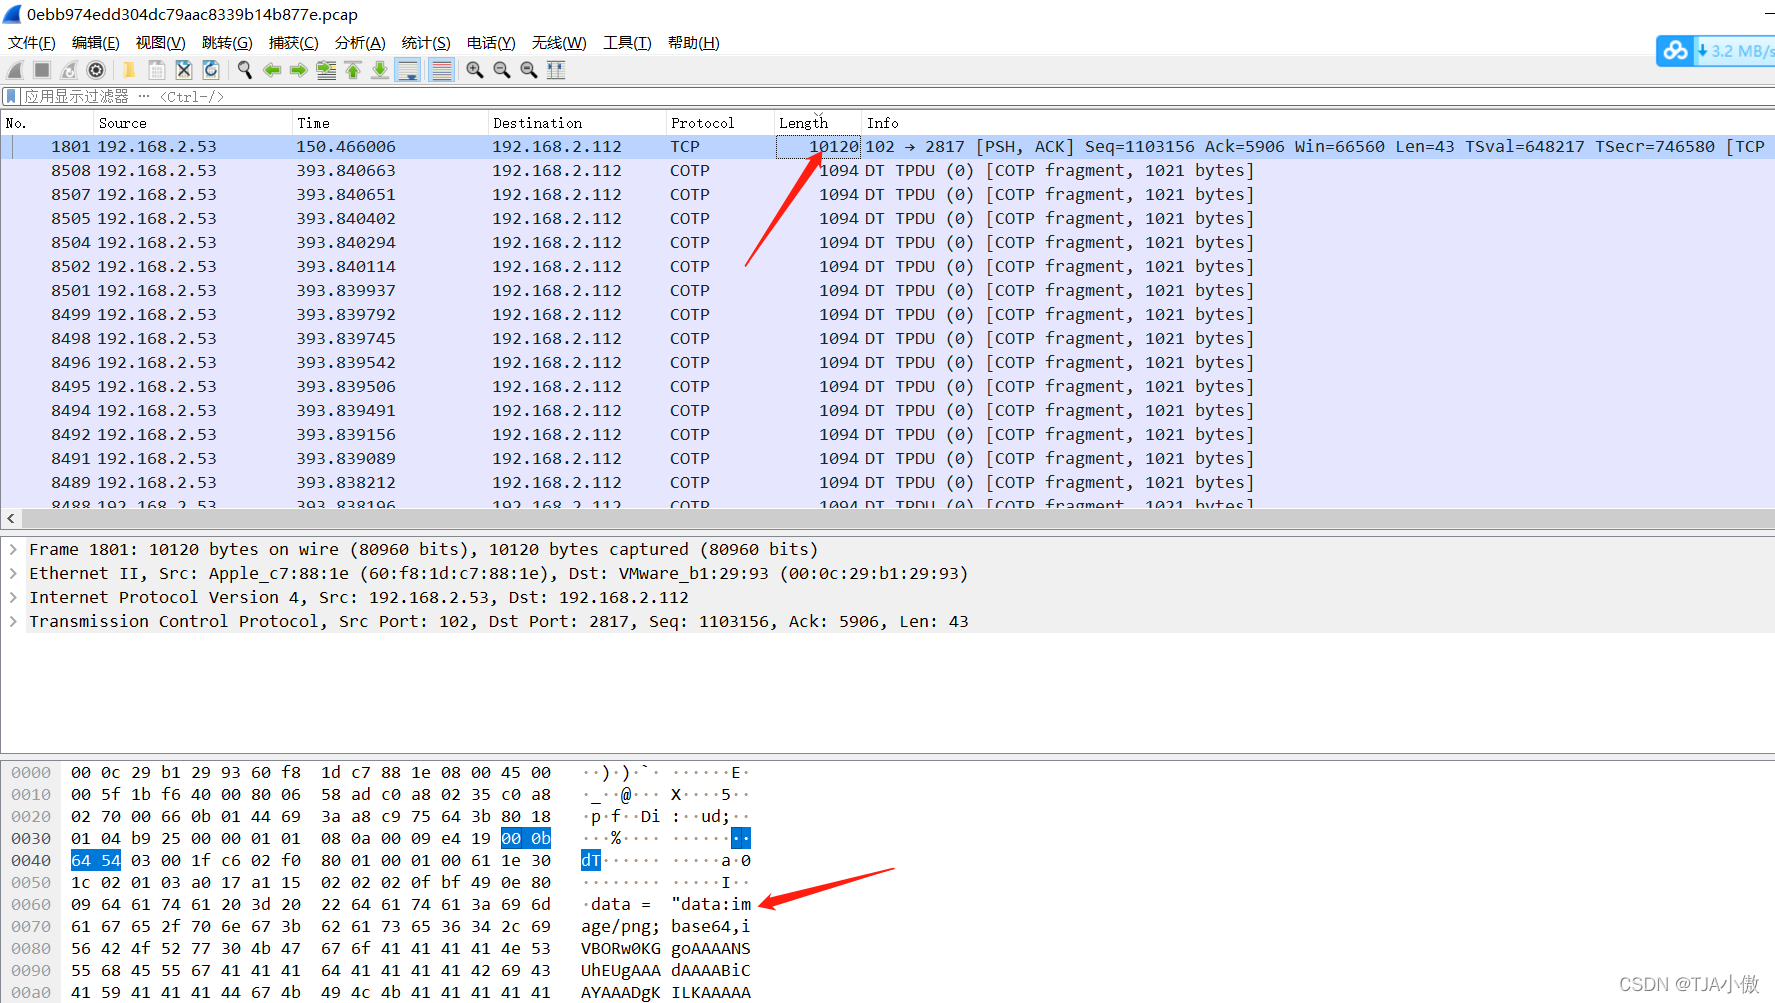The width and height of the screenshot is (1775, 1003).
Task: Restart the current capture
Action: pos(67,69)
